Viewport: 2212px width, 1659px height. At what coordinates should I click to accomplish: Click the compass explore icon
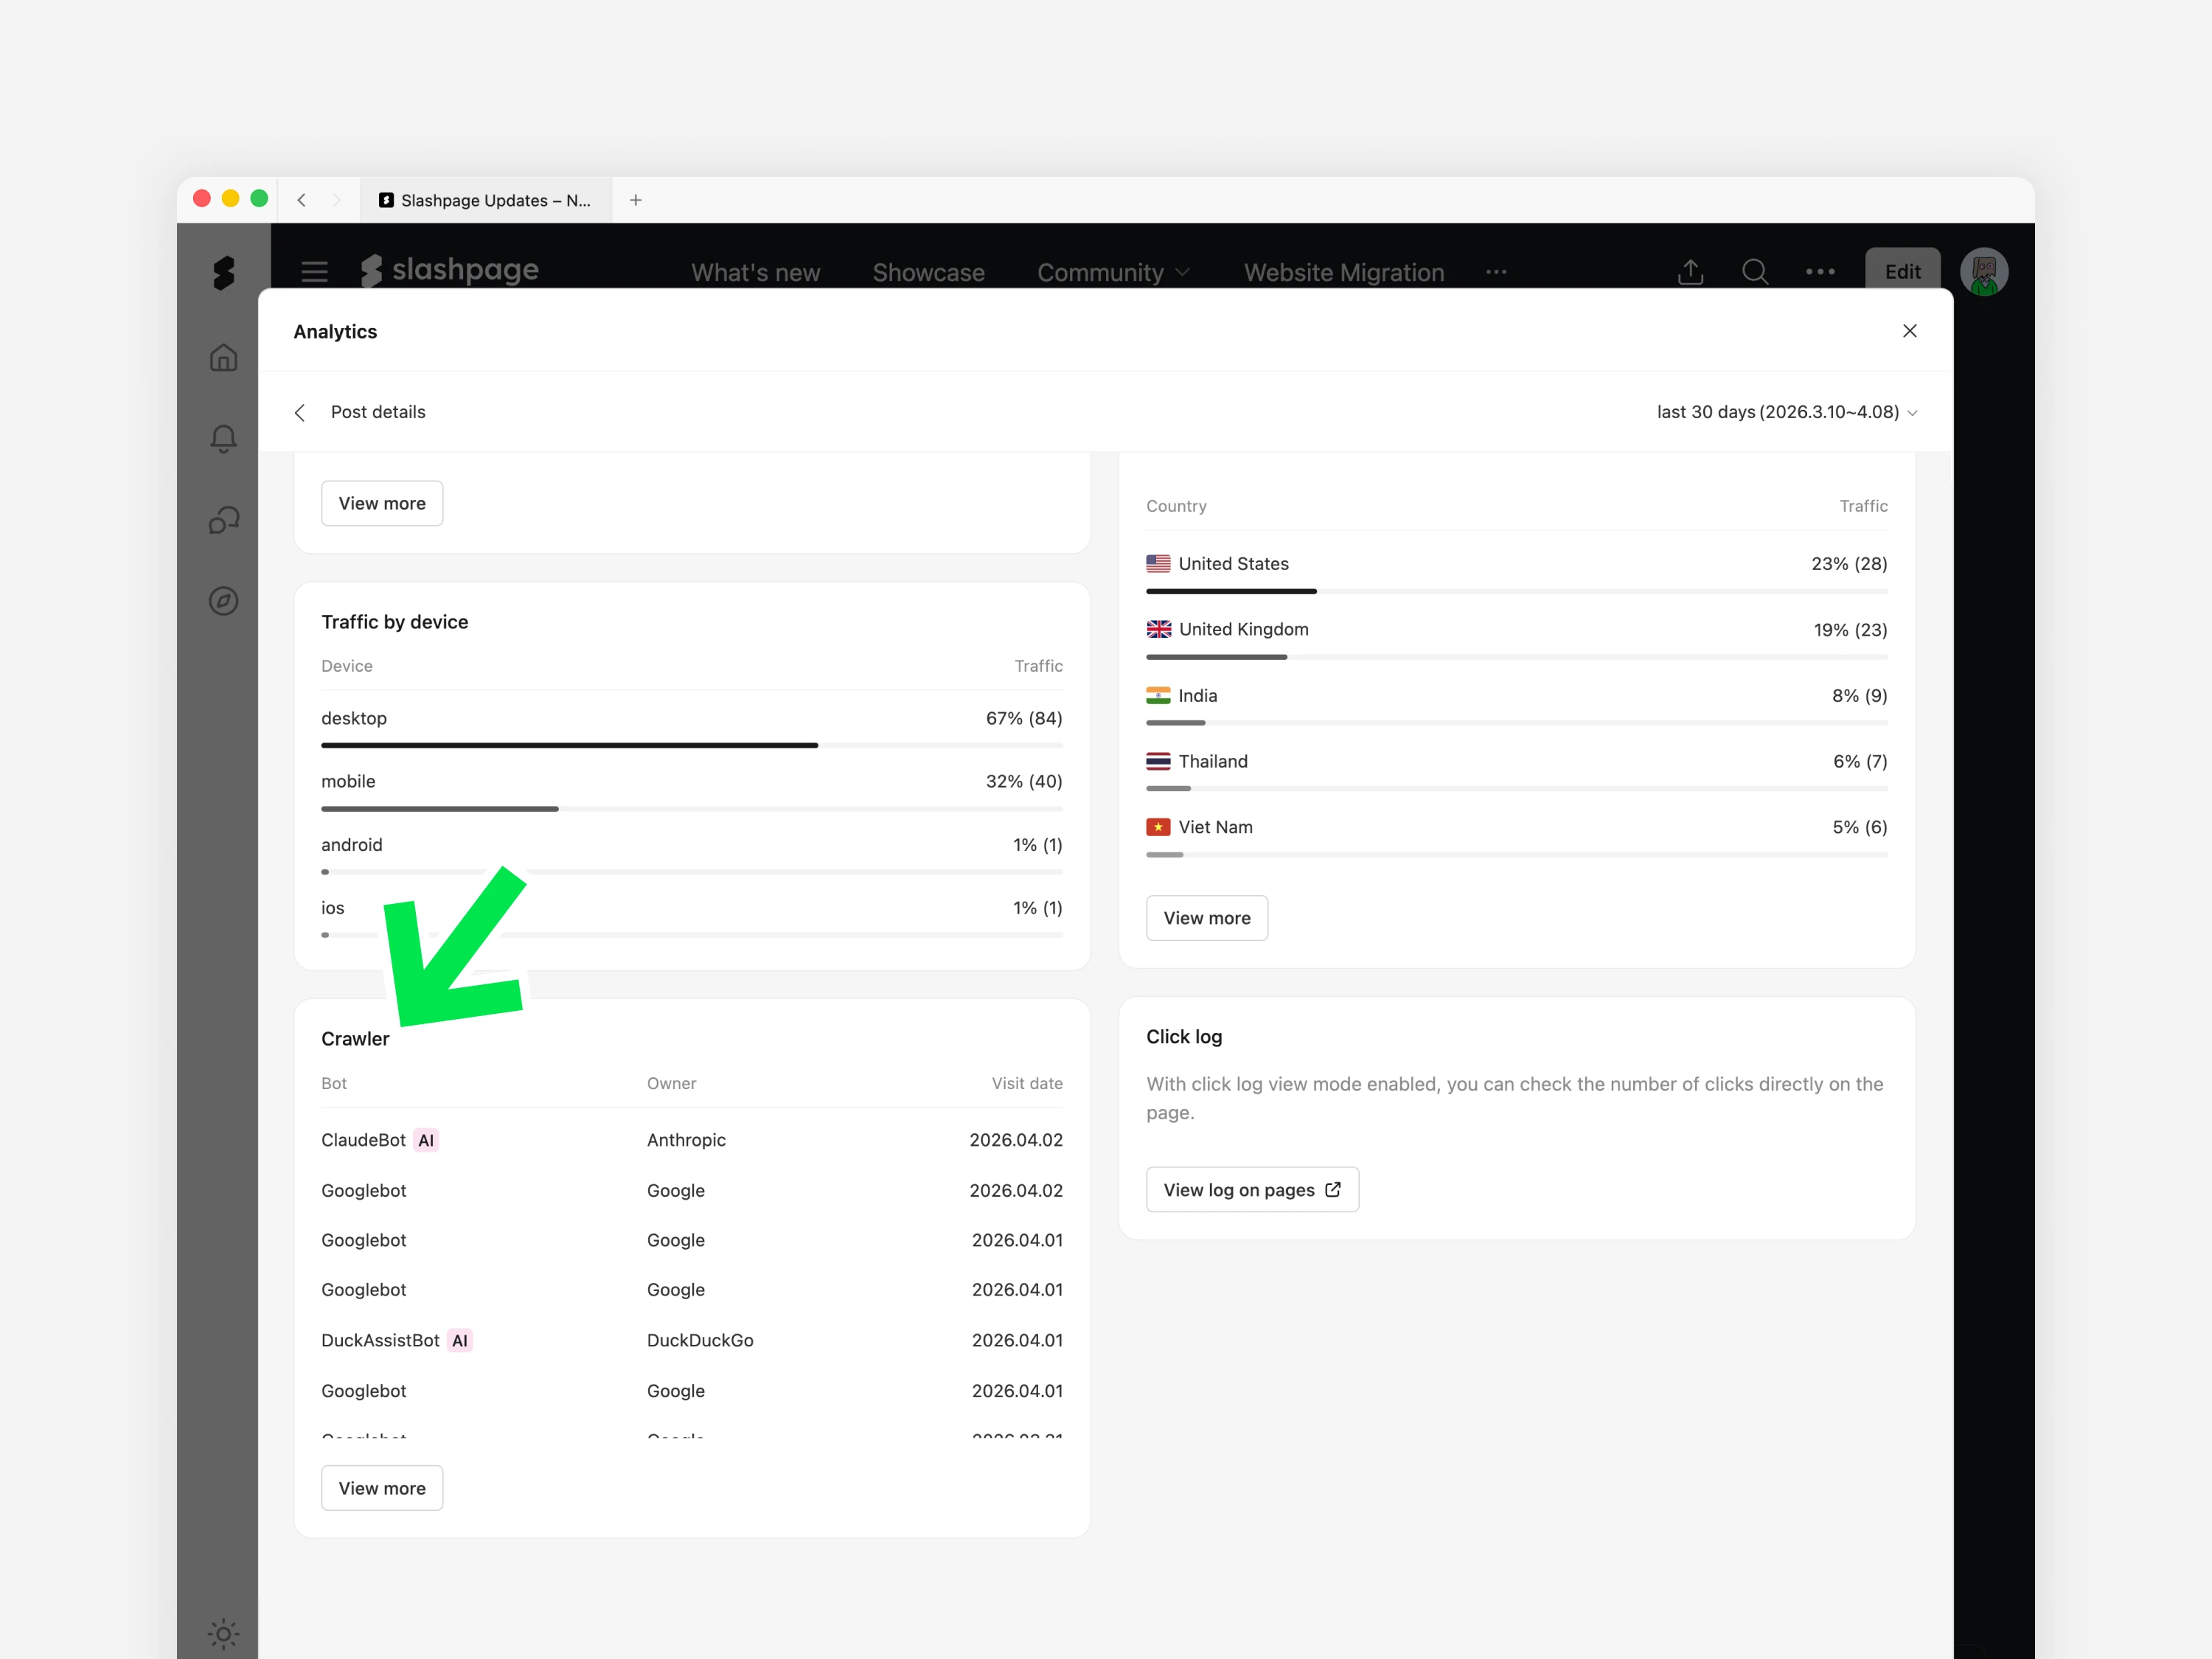(223, 601)
